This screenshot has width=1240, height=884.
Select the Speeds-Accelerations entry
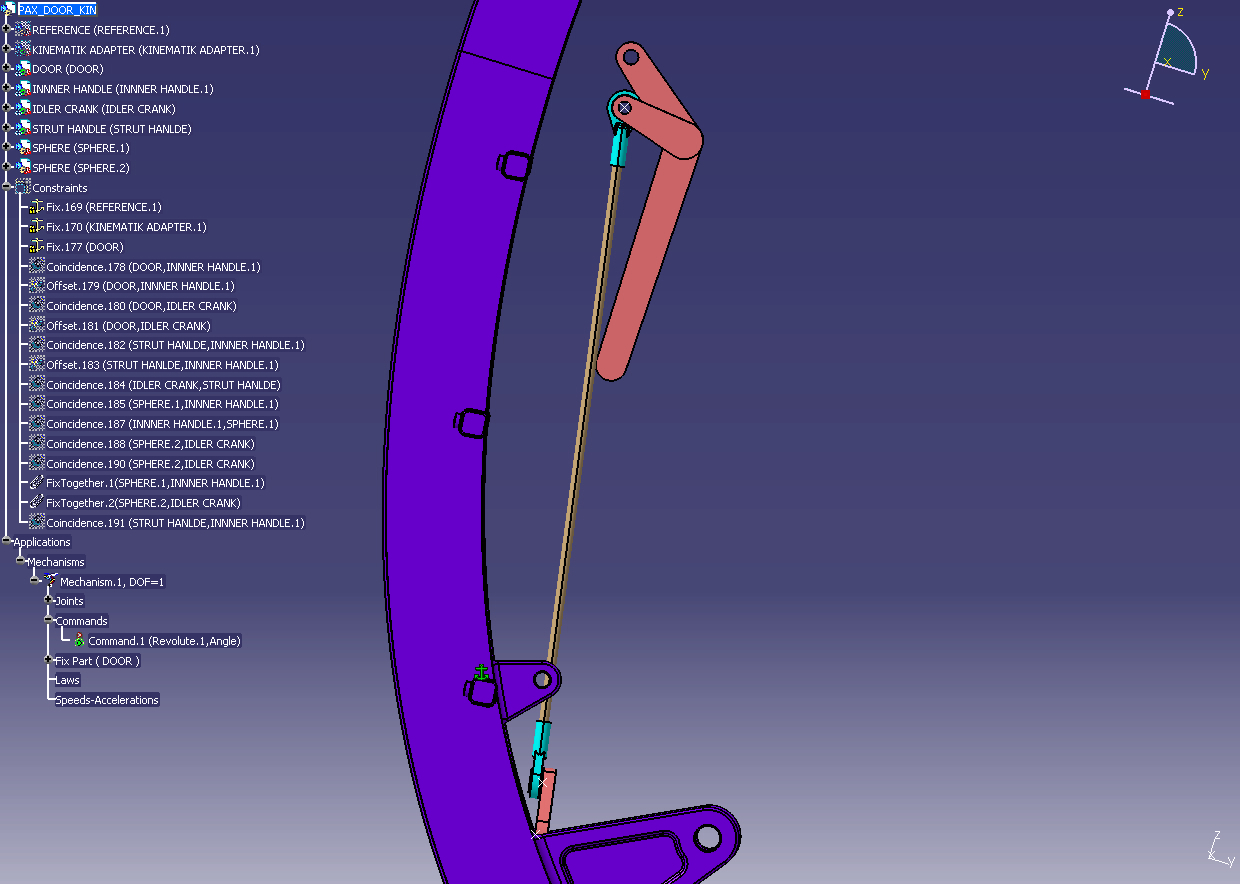click(x=107, y=700)
